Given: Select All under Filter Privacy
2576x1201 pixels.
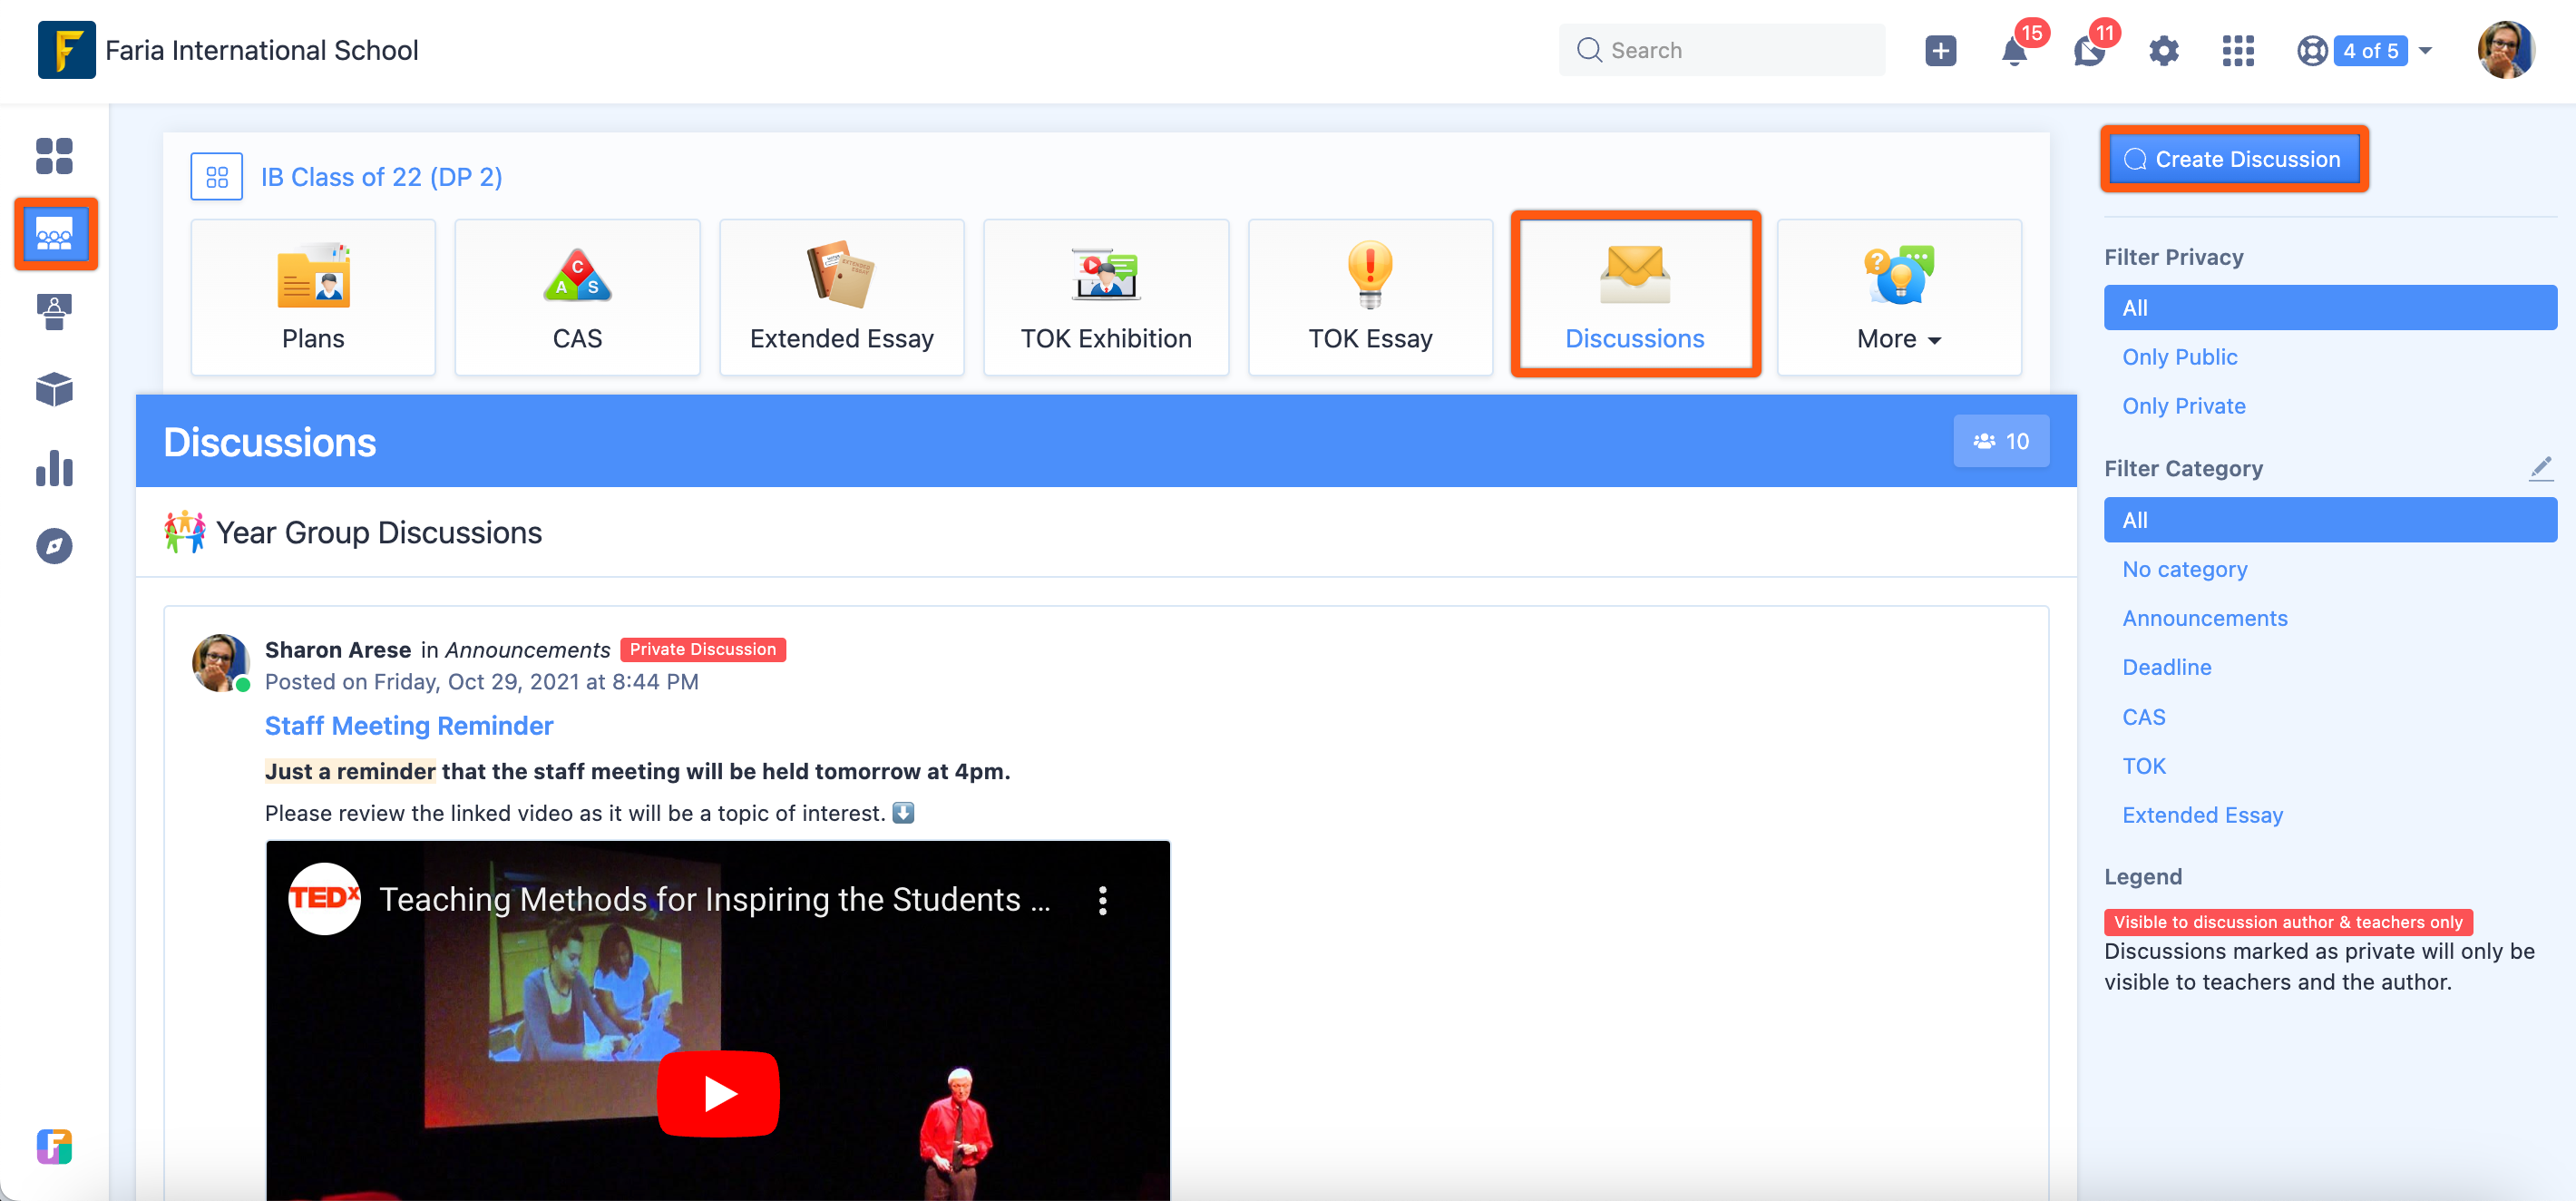Looking at the screenshot, I should point(2330,308).
